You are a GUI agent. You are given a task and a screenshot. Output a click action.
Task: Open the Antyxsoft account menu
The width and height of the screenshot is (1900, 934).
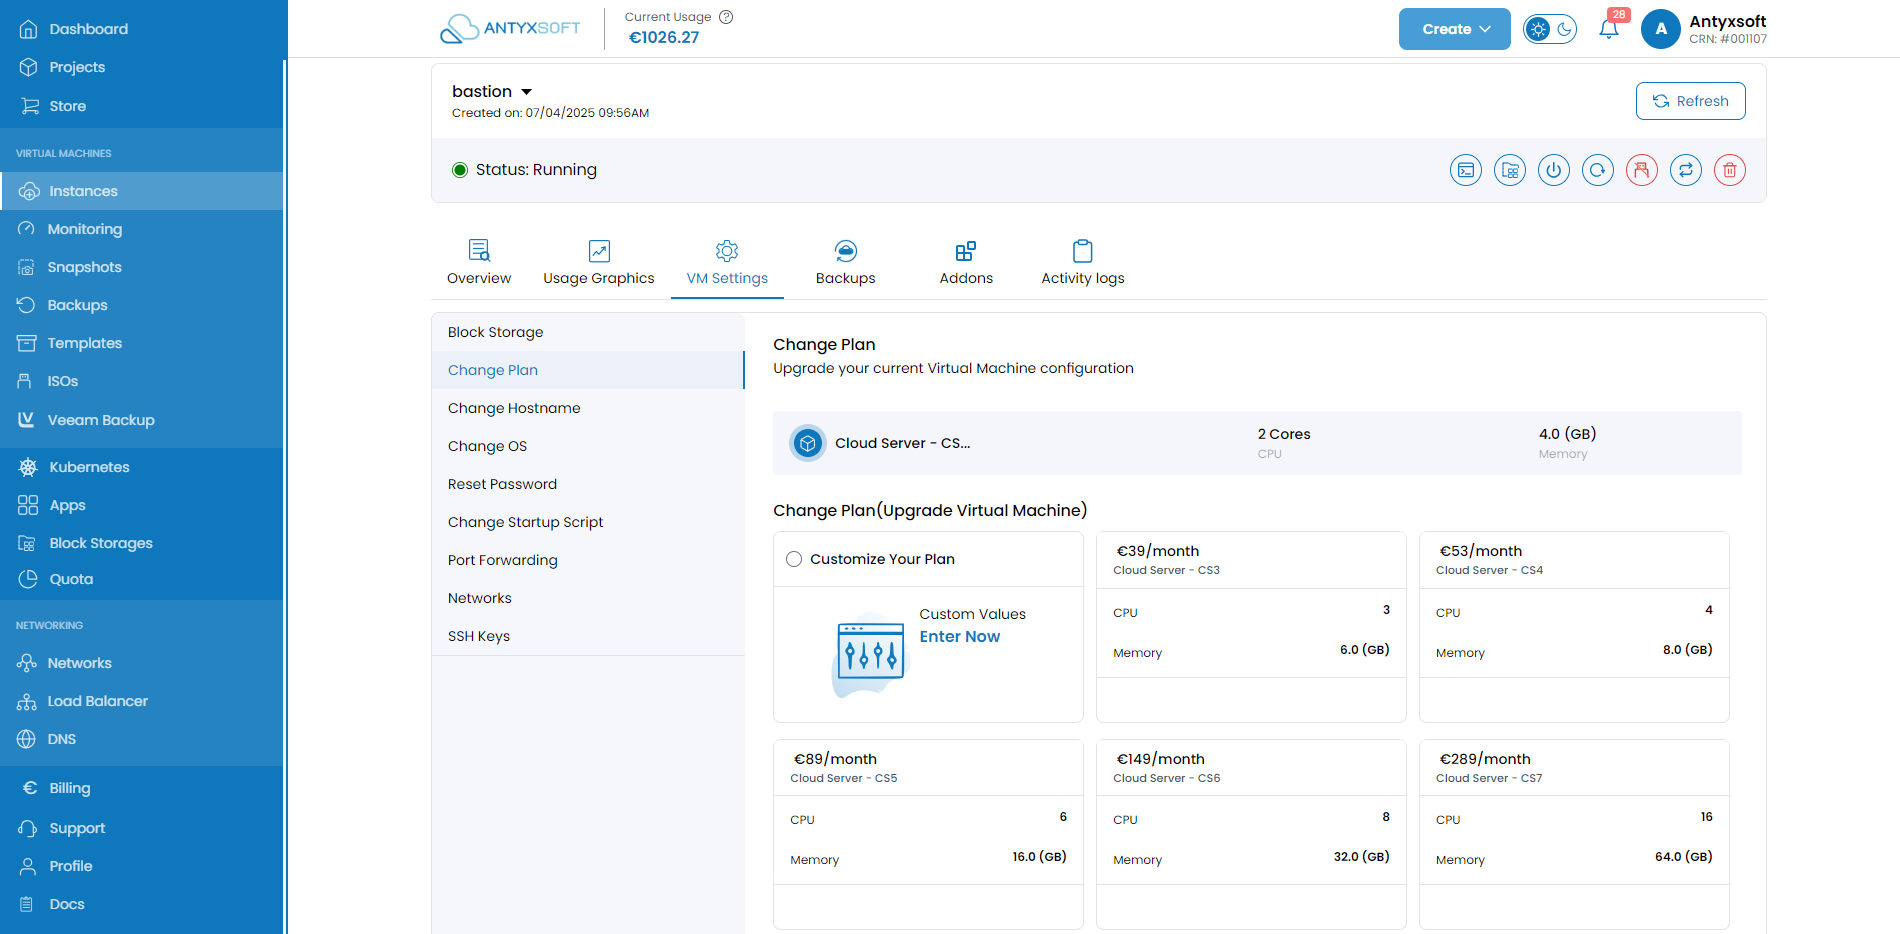coord(1704,29)
